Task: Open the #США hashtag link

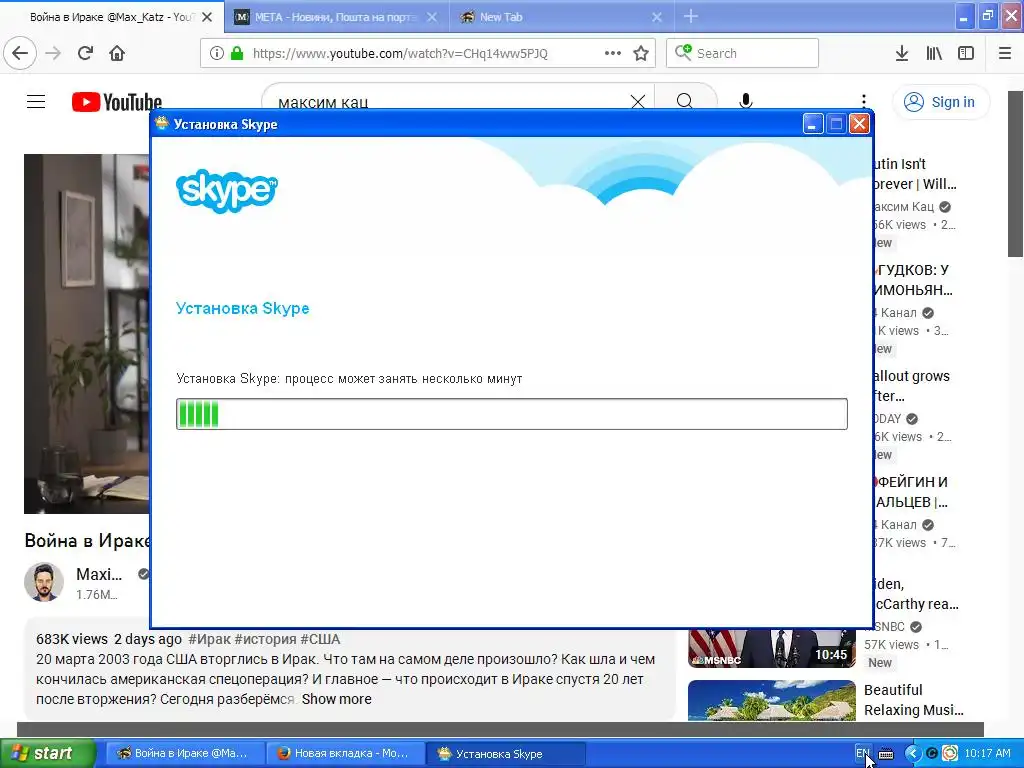Action: [320, 639]
